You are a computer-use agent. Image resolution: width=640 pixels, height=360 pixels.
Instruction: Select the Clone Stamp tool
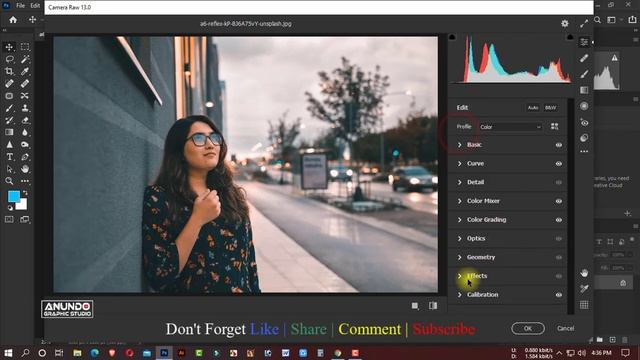tap(25, 108)
